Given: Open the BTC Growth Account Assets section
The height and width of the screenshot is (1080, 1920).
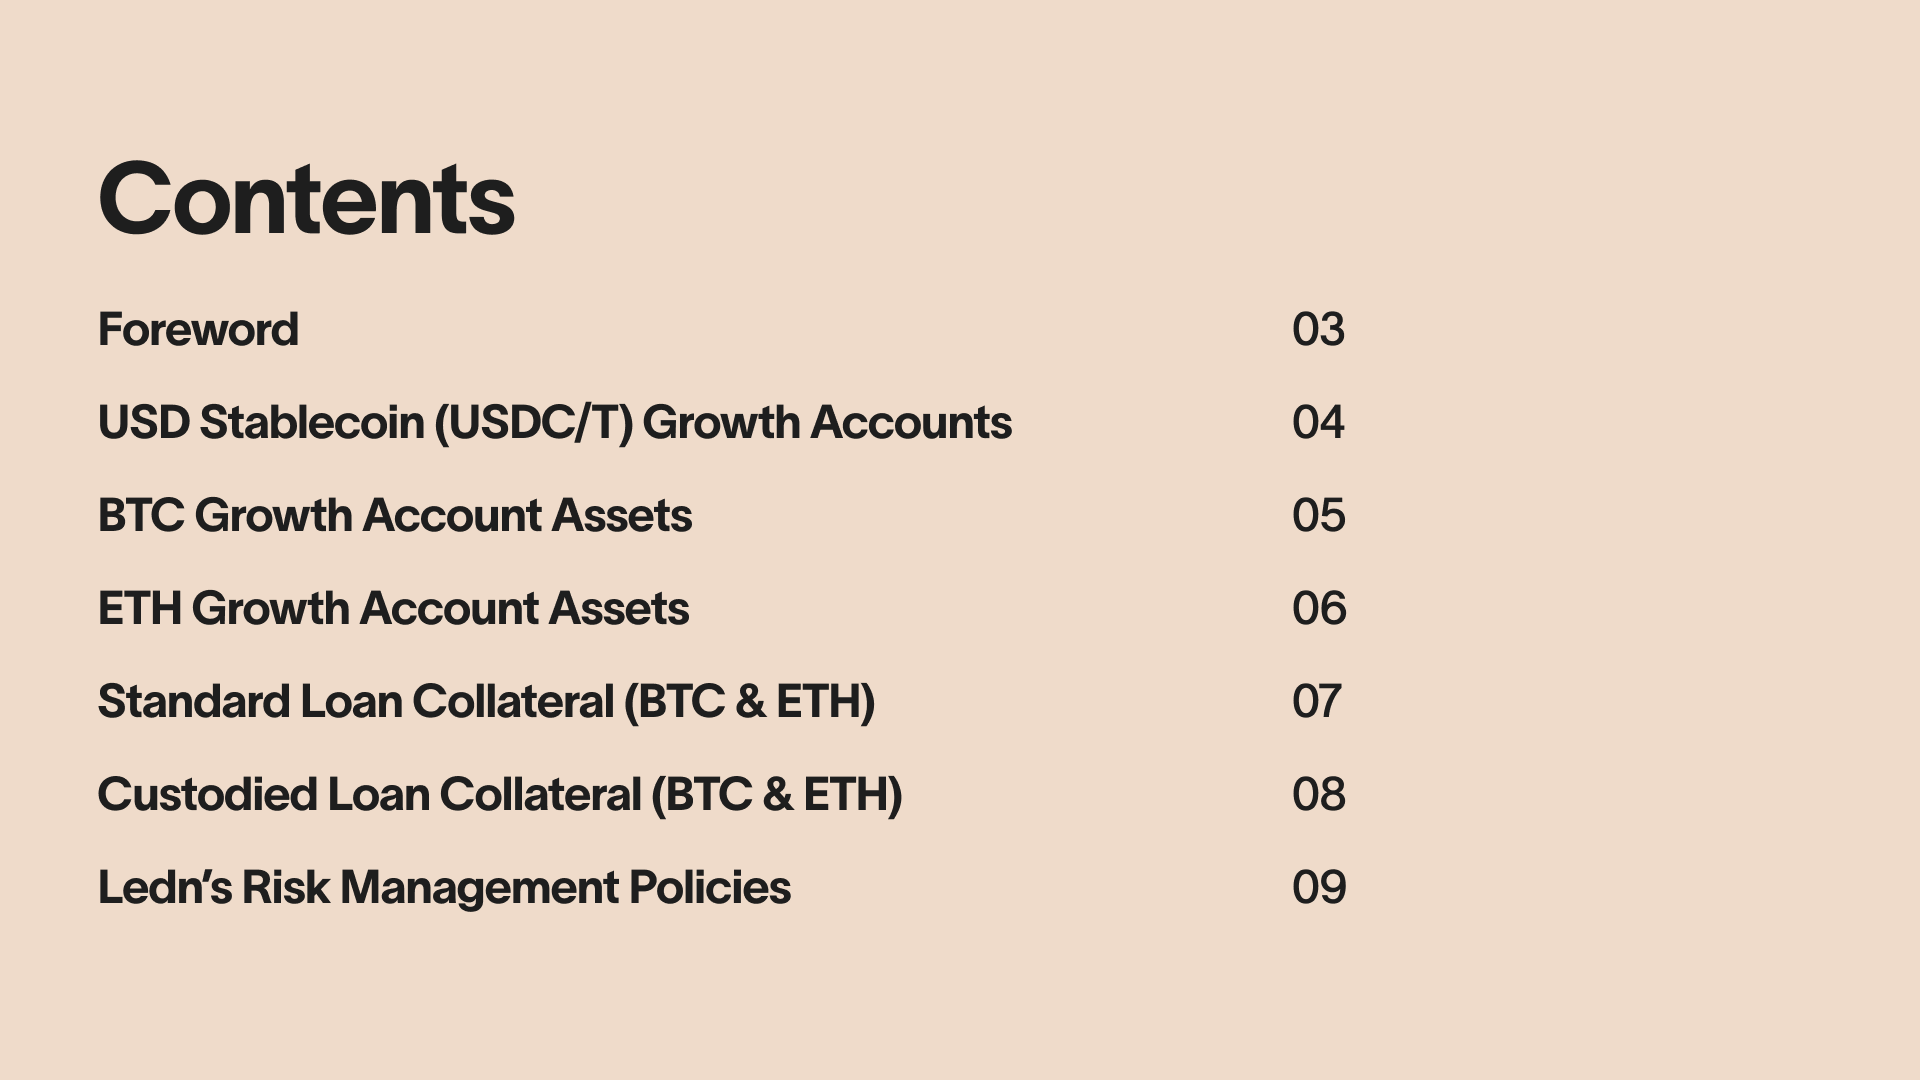Looking at the screenshot, I should (x=395, y=516).
